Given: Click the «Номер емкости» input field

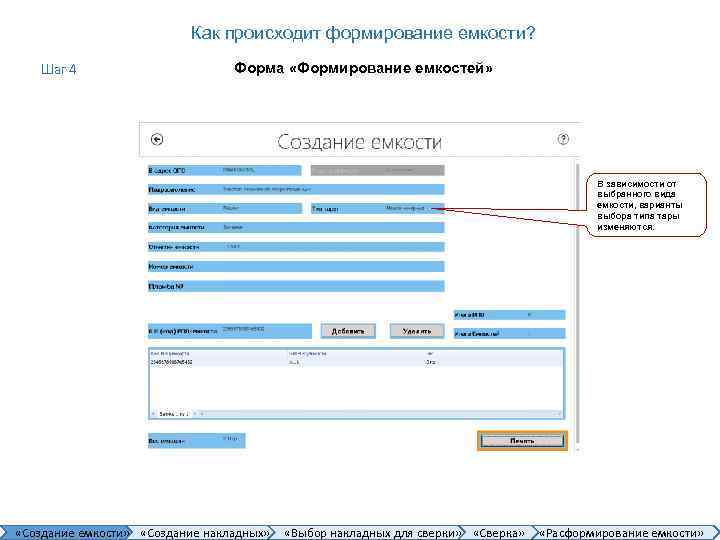Looking at the screenshot, I should click(x=296, y=267).
